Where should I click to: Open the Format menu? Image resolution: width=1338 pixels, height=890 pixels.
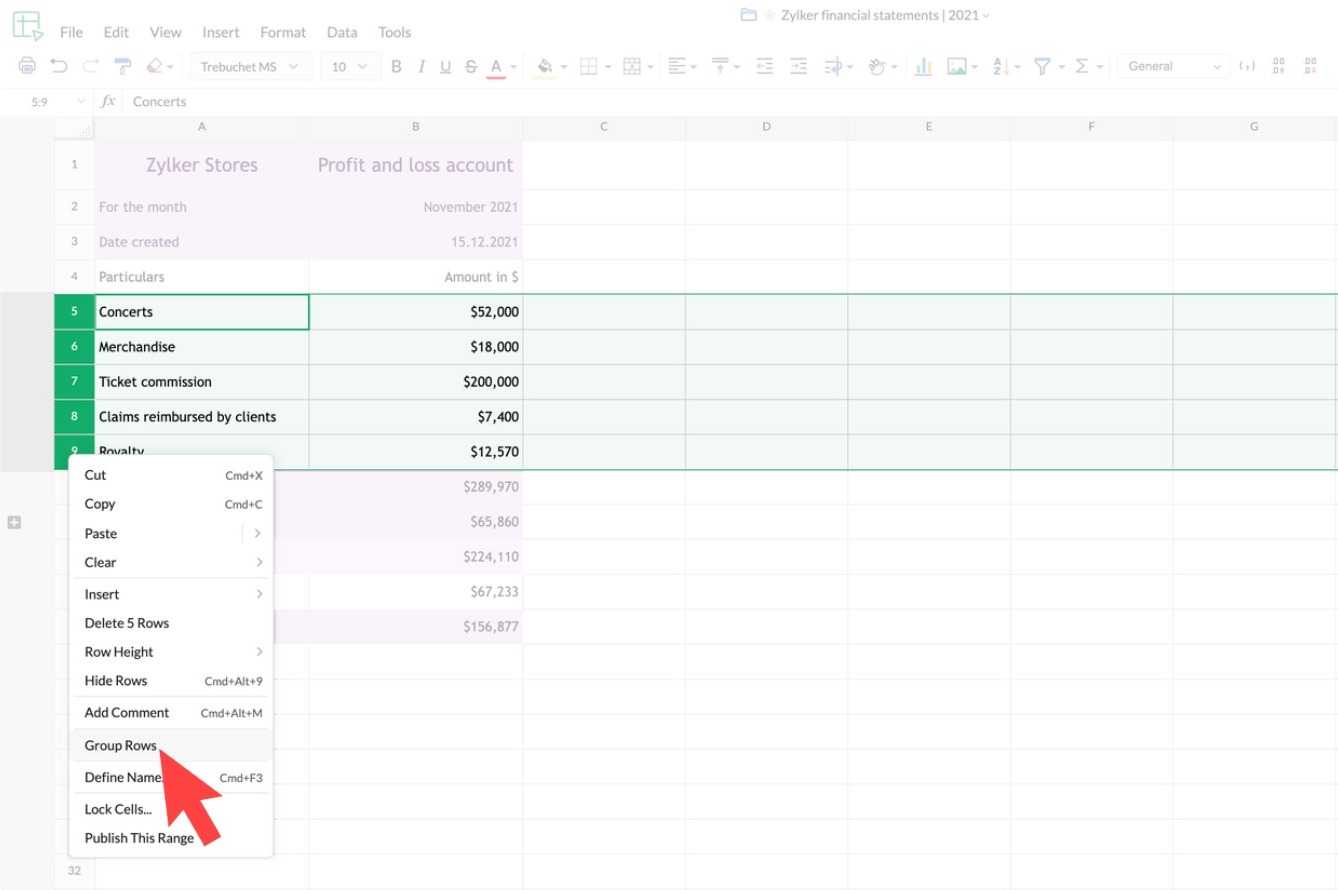(283, 32)
